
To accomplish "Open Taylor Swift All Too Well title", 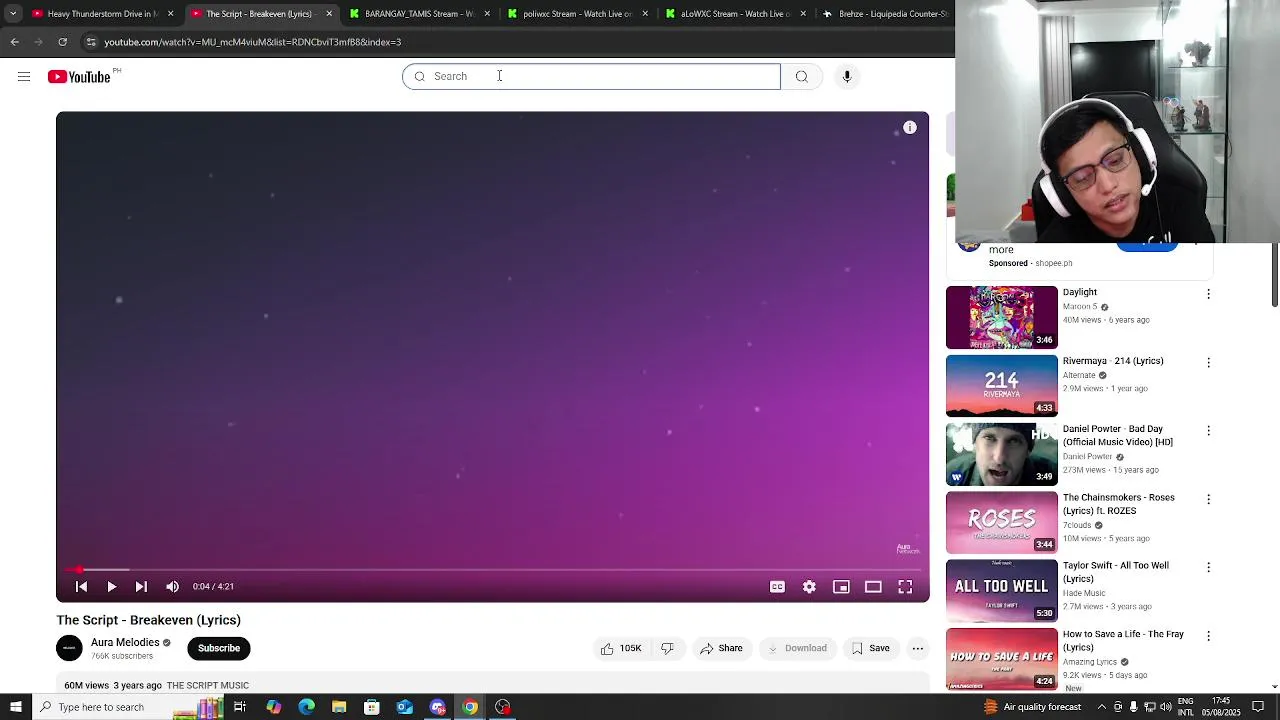I will [1116, 572].
